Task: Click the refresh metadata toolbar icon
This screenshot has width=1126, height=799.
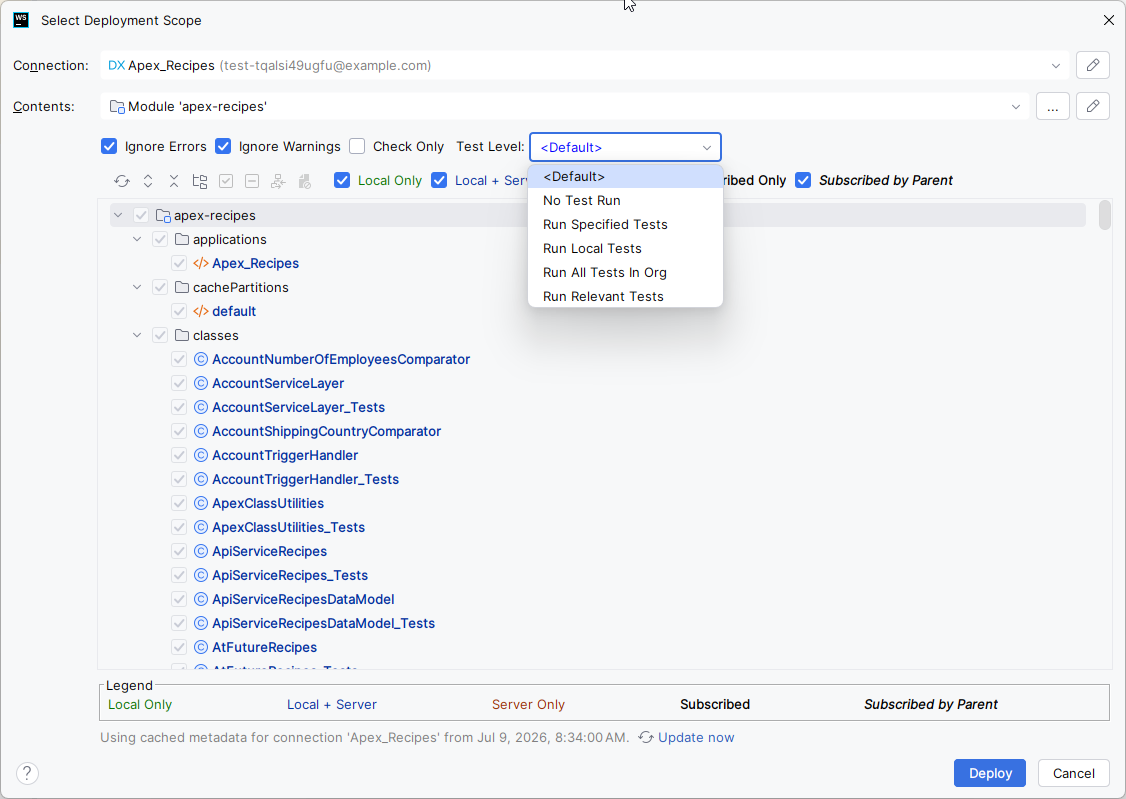Action: click(x=122, y=181)
